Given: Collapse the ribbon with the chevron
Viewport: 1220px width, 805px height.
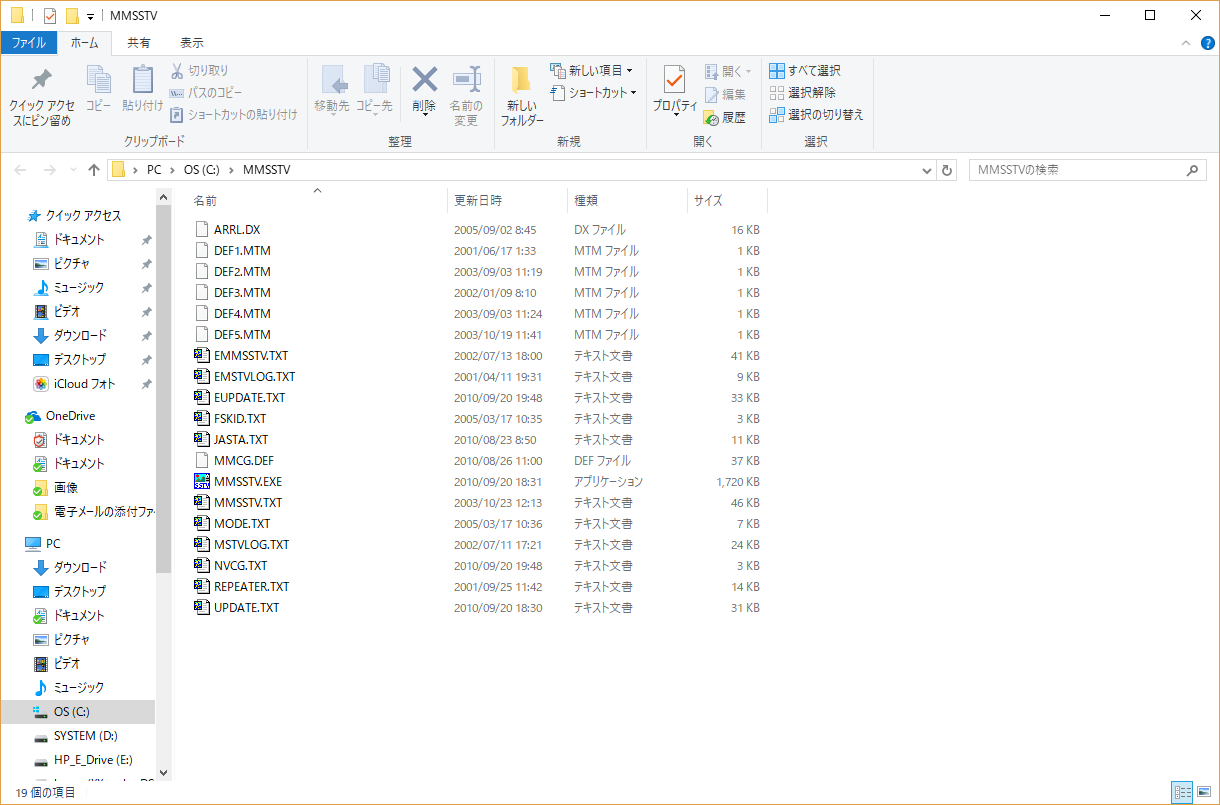Looking at the screenshot, I should [1185, 43].
